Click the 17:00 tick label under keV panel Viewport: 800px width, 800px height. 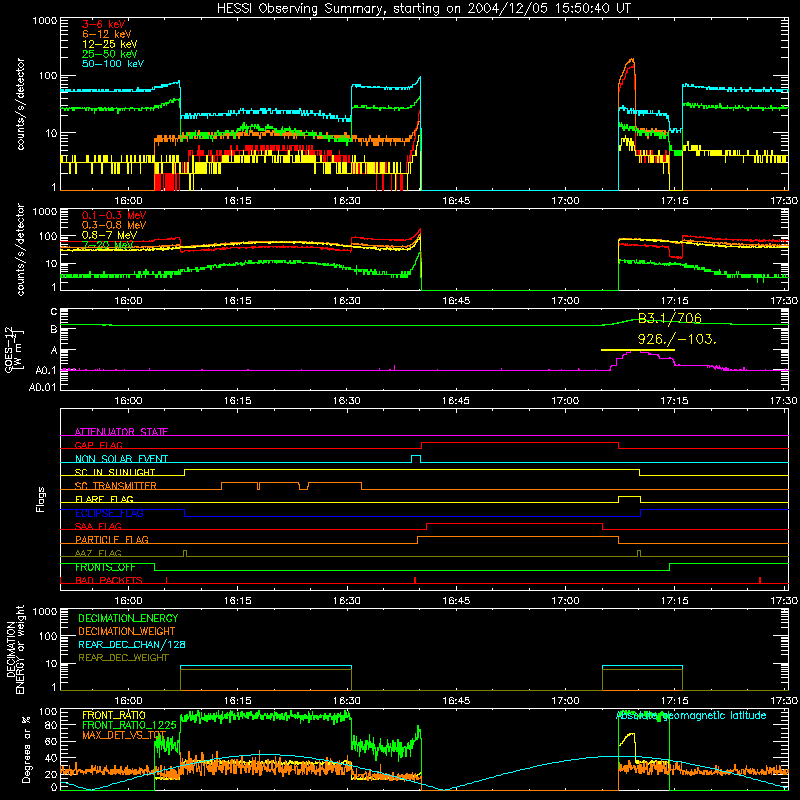click(565, 201)
